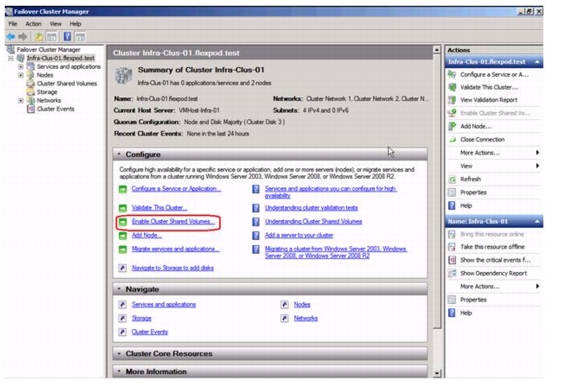Click the Refresh action icon
This screenshot has width=576, height=384.
[x=452, y=179]
